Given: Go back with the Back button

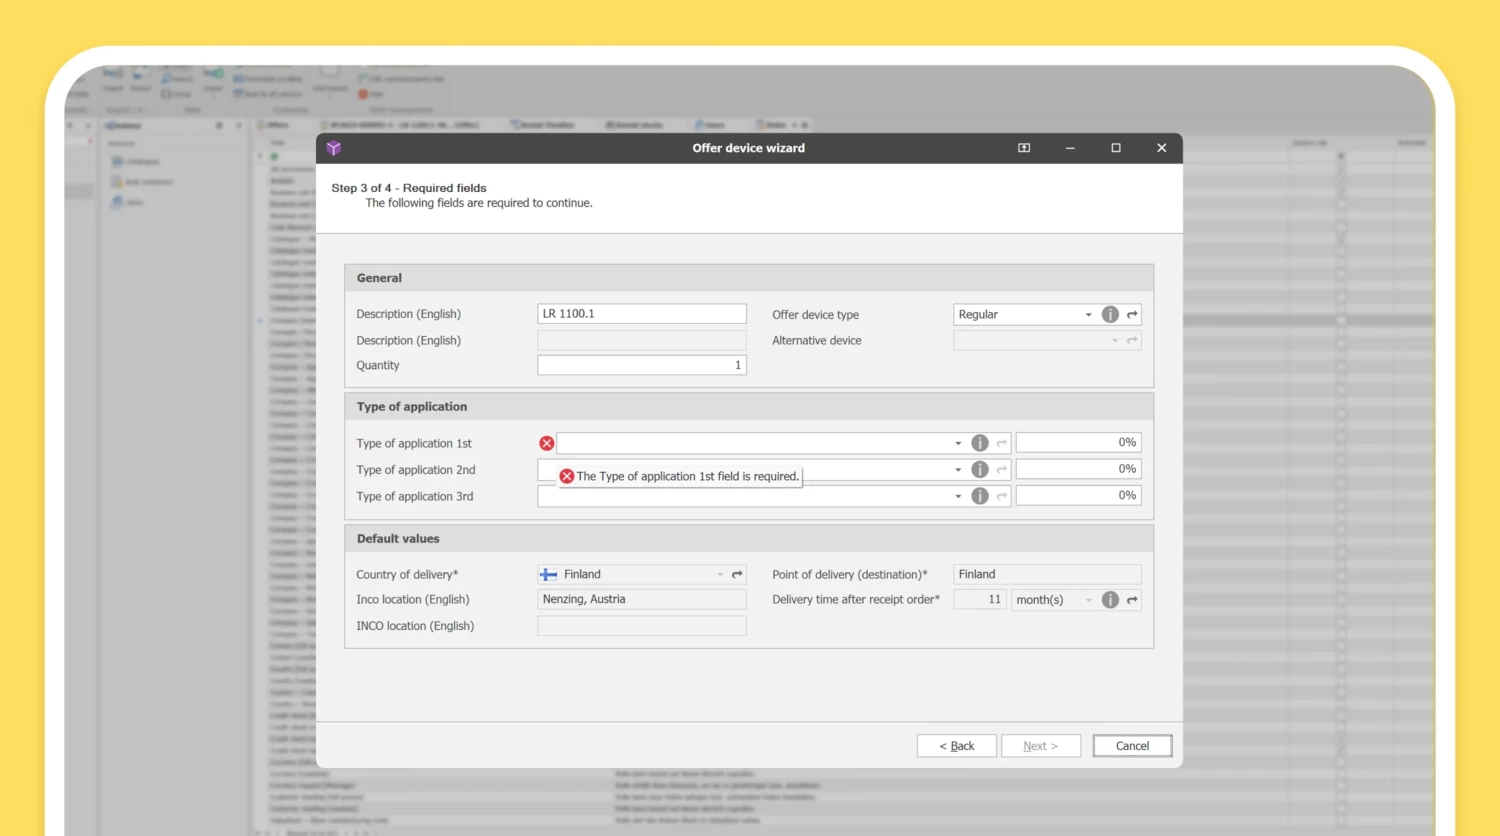Looking at the screenshot, I should [x=956, y=746].
